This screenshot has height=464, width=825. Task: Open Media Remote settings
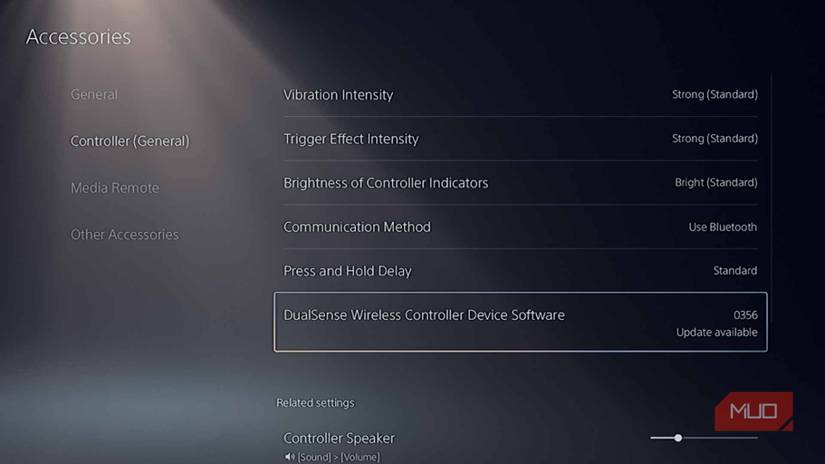click(115, 188)
